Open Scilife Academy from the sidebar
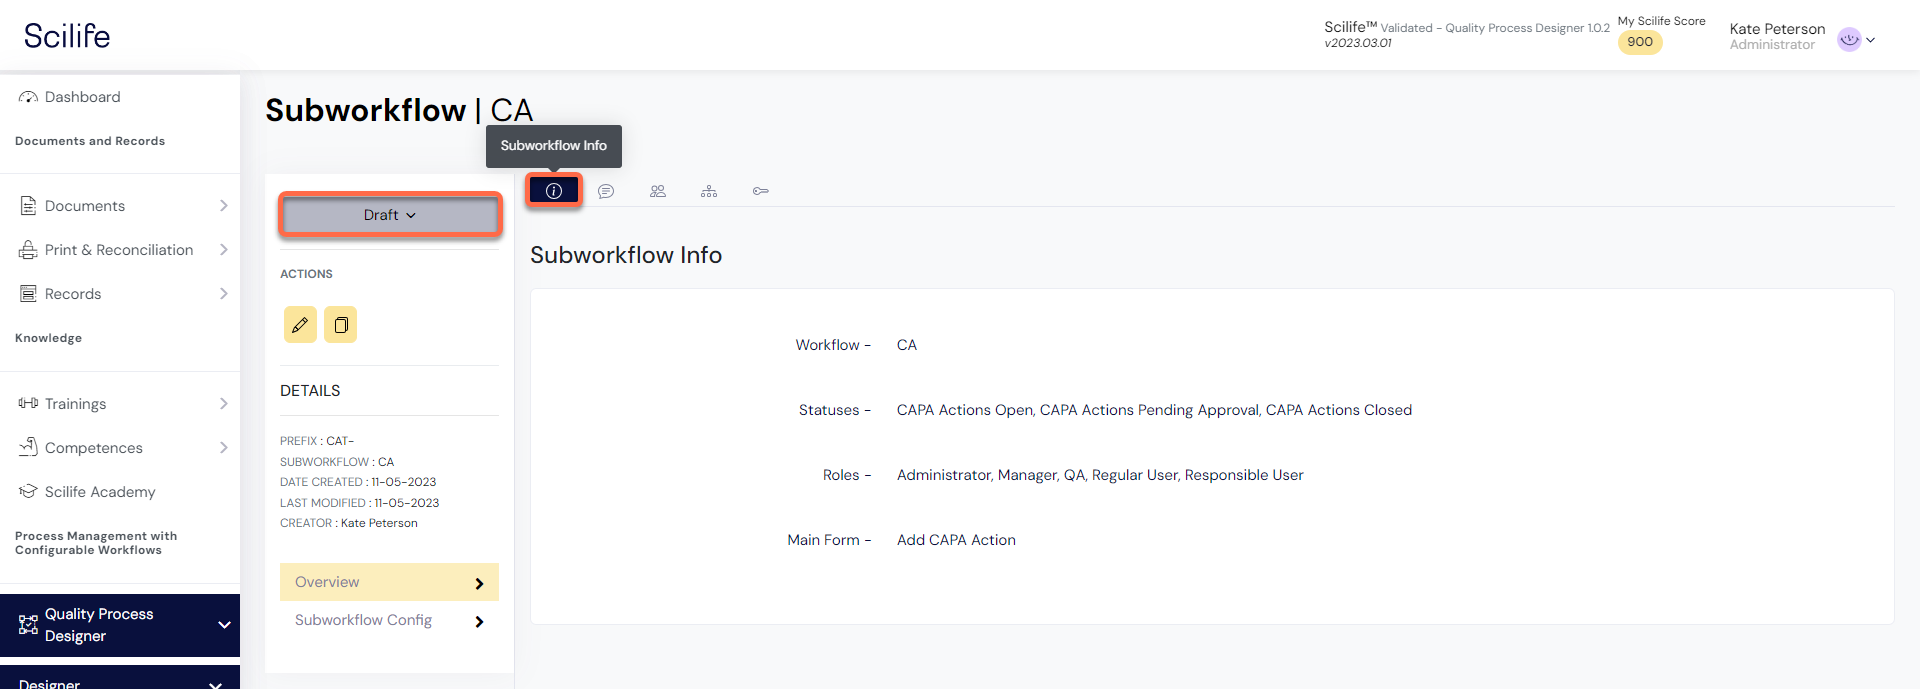This screenshot has width=1920, height=689. [100, 492]
